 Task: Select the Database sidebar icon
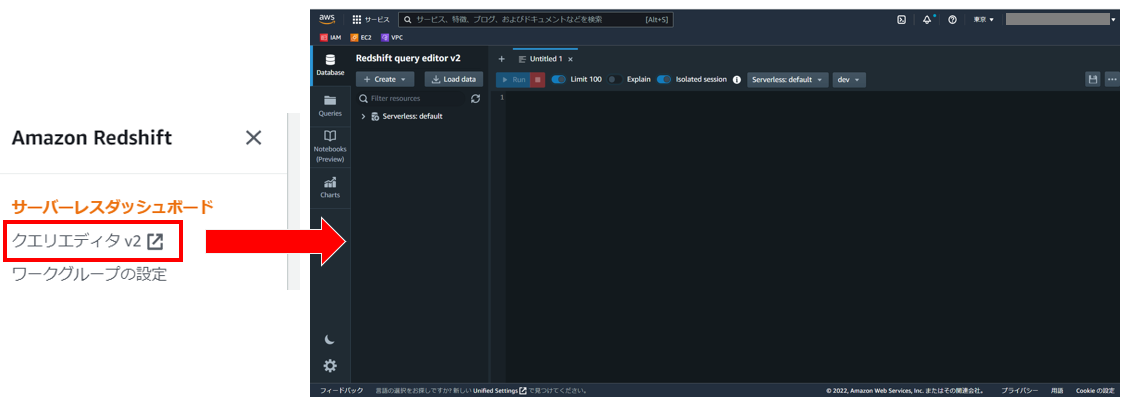click(x=330, y=65)
